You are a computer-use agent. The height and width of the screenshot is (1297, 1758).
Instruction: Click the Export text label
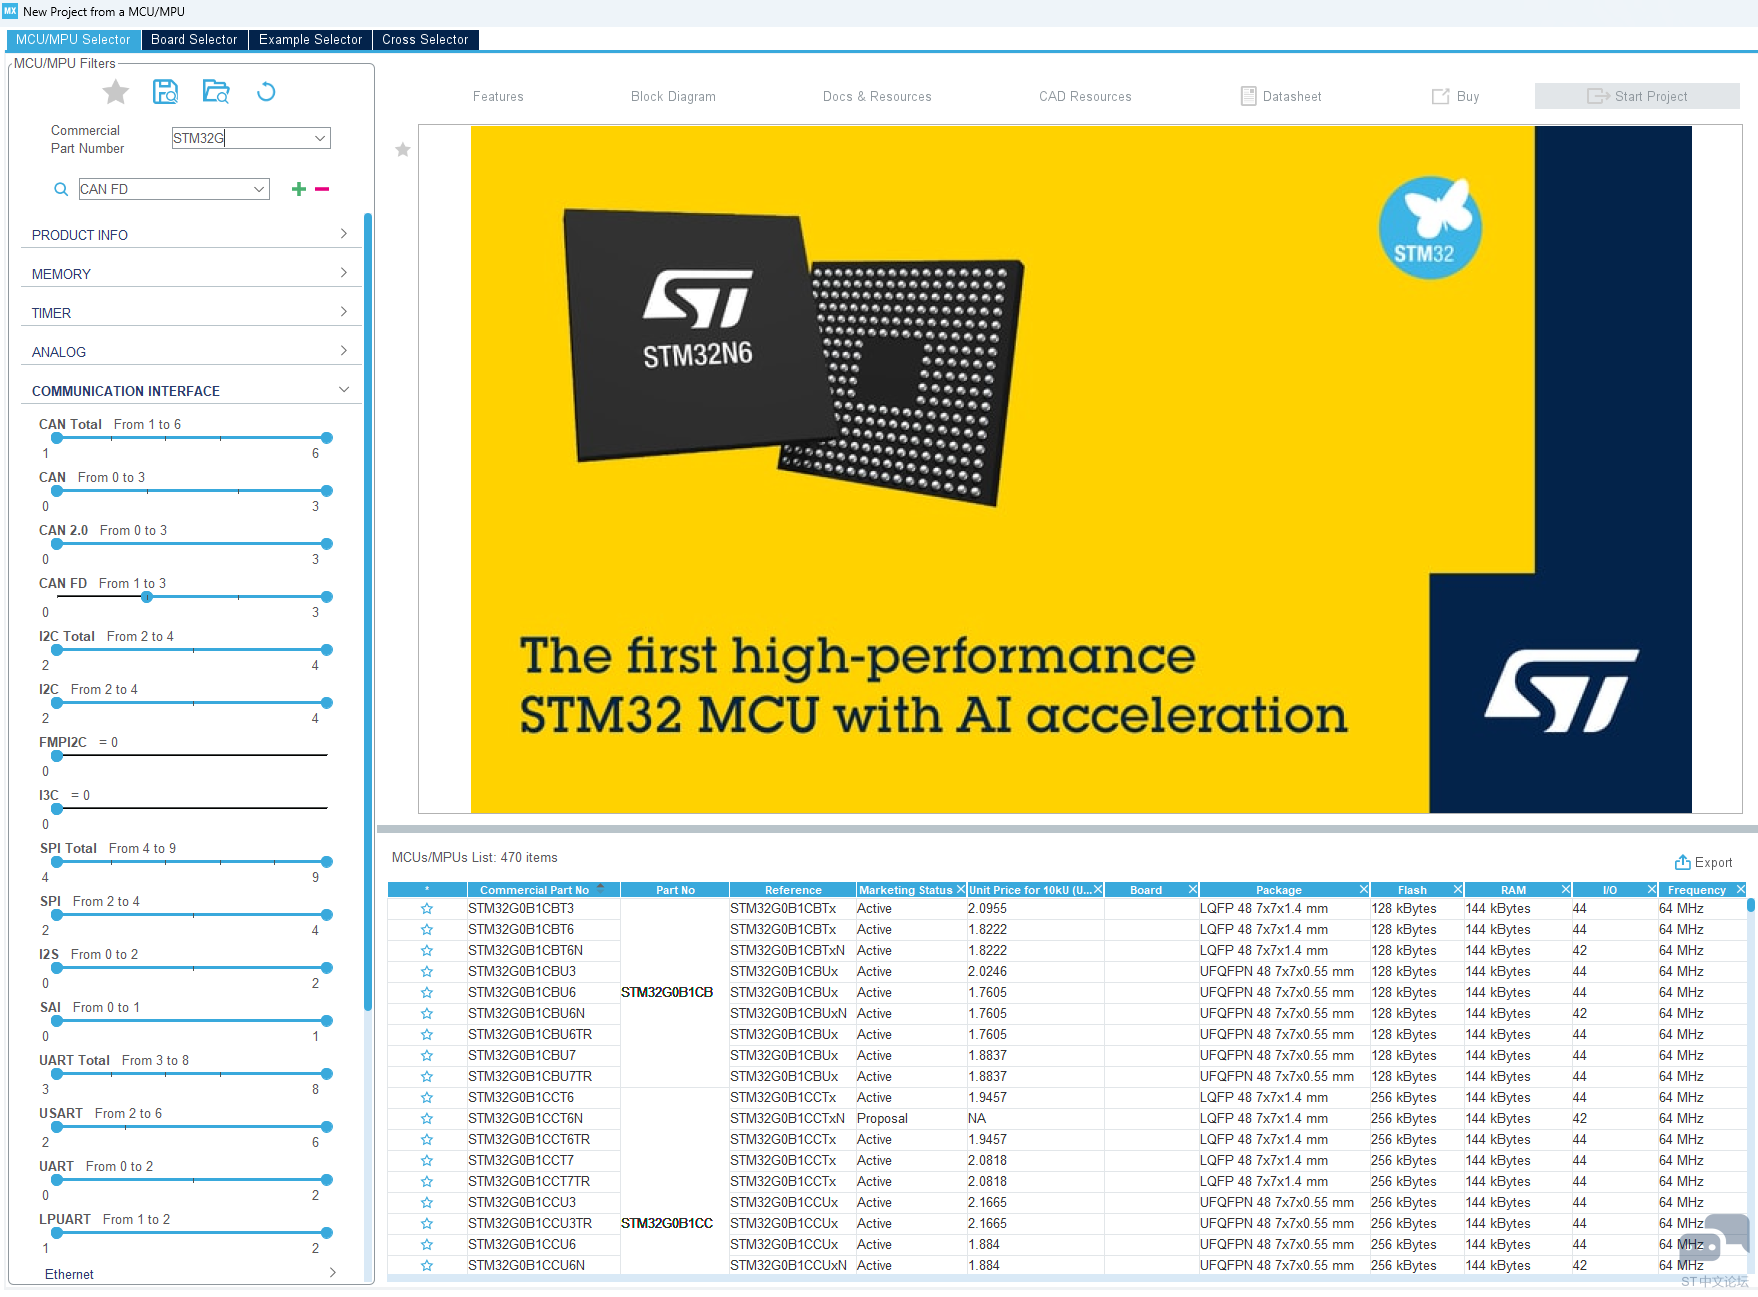1713,863
